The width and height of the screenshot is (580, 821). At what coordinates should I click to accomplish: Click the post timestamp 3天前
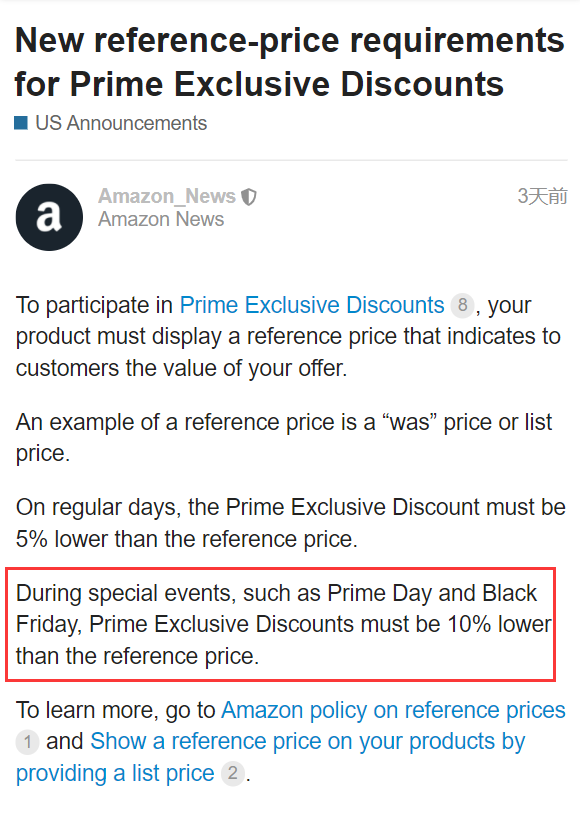(542, 196)
